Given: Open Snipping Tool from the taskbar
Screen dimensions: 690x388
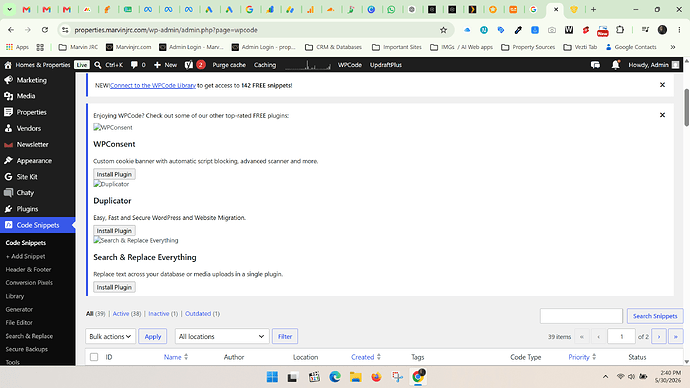Looking at the screenshot, I should (x=397, y=377).
